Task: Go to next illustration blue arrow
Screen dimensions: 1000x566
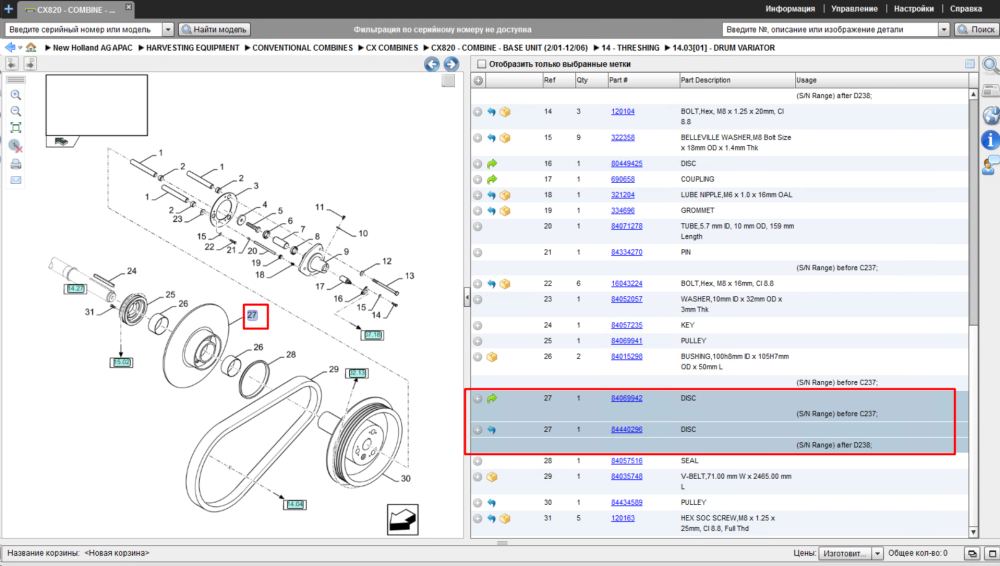Action: [451, 64]
